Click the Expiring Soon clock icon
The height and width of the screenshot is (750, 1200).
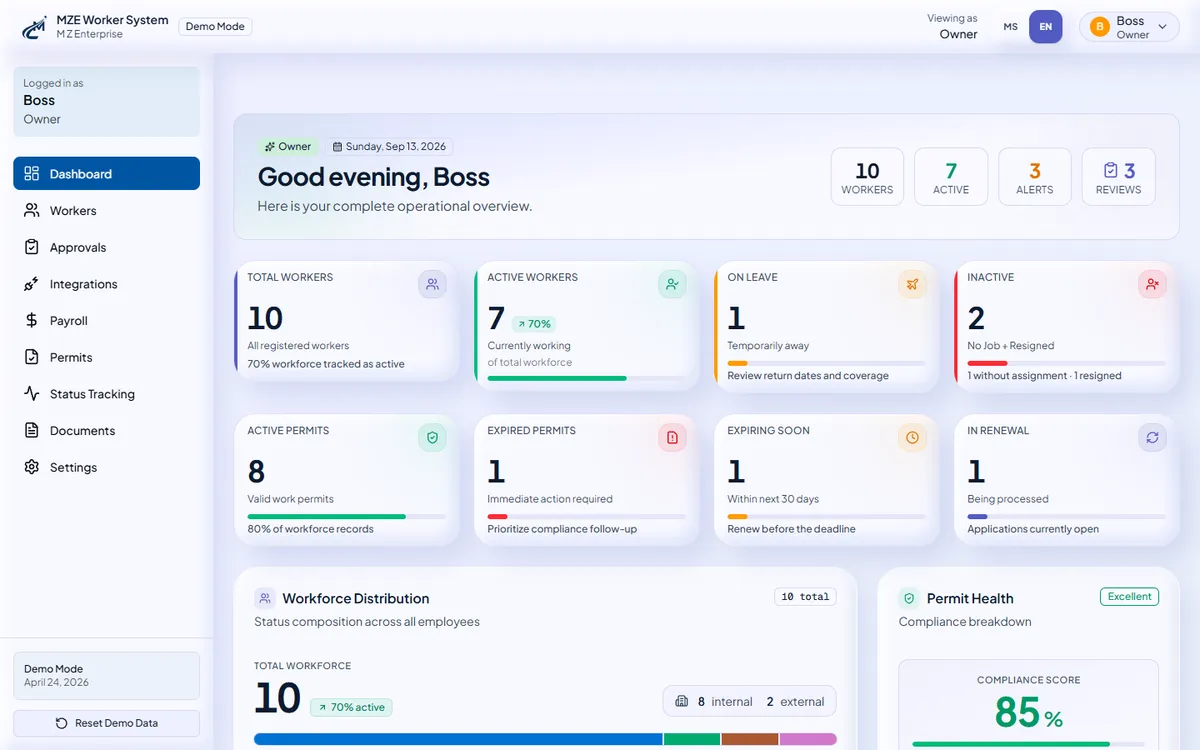(912, 437)
